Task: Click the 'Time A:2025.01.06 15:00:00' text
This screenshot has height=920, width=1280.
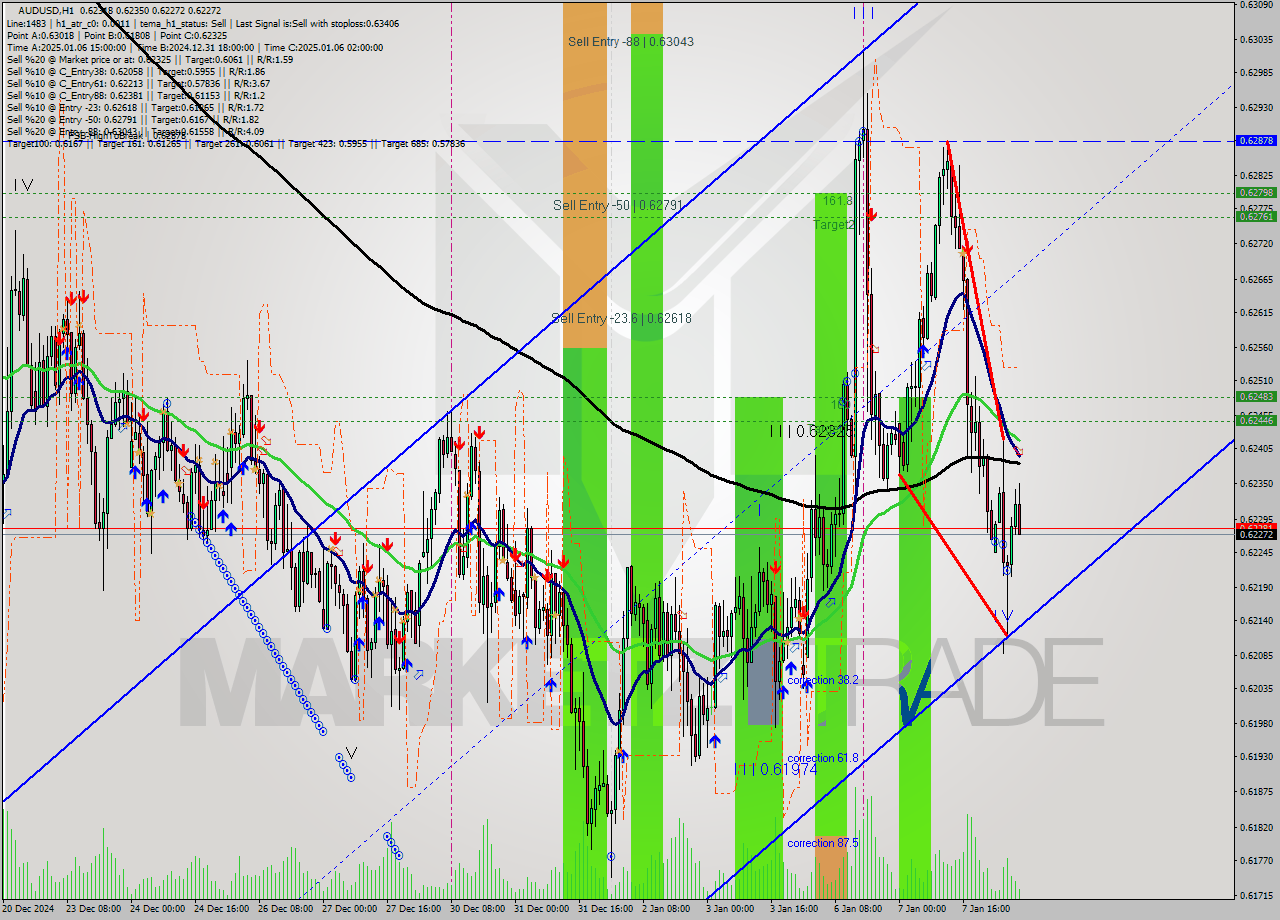Action: pyautogui.click(x=66, y=47)
